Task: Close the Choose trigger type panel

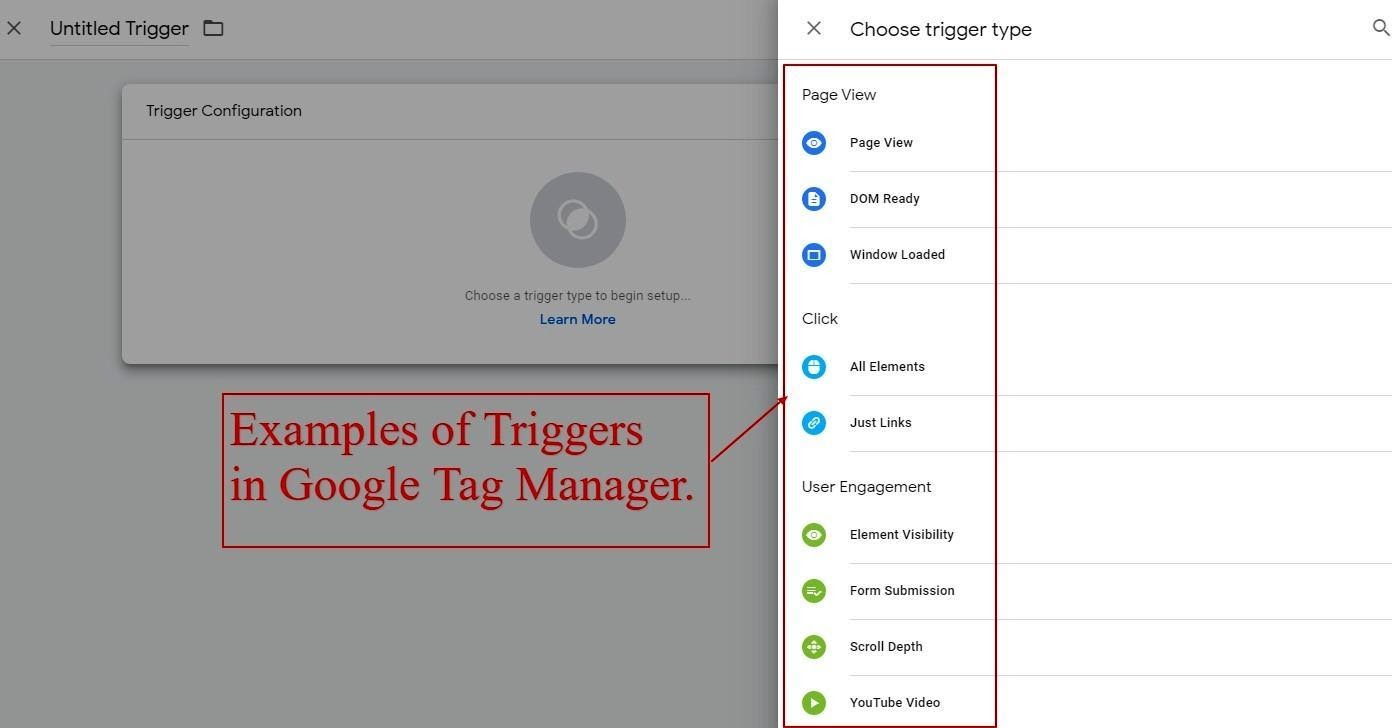Action: click(x=813, y=28)
